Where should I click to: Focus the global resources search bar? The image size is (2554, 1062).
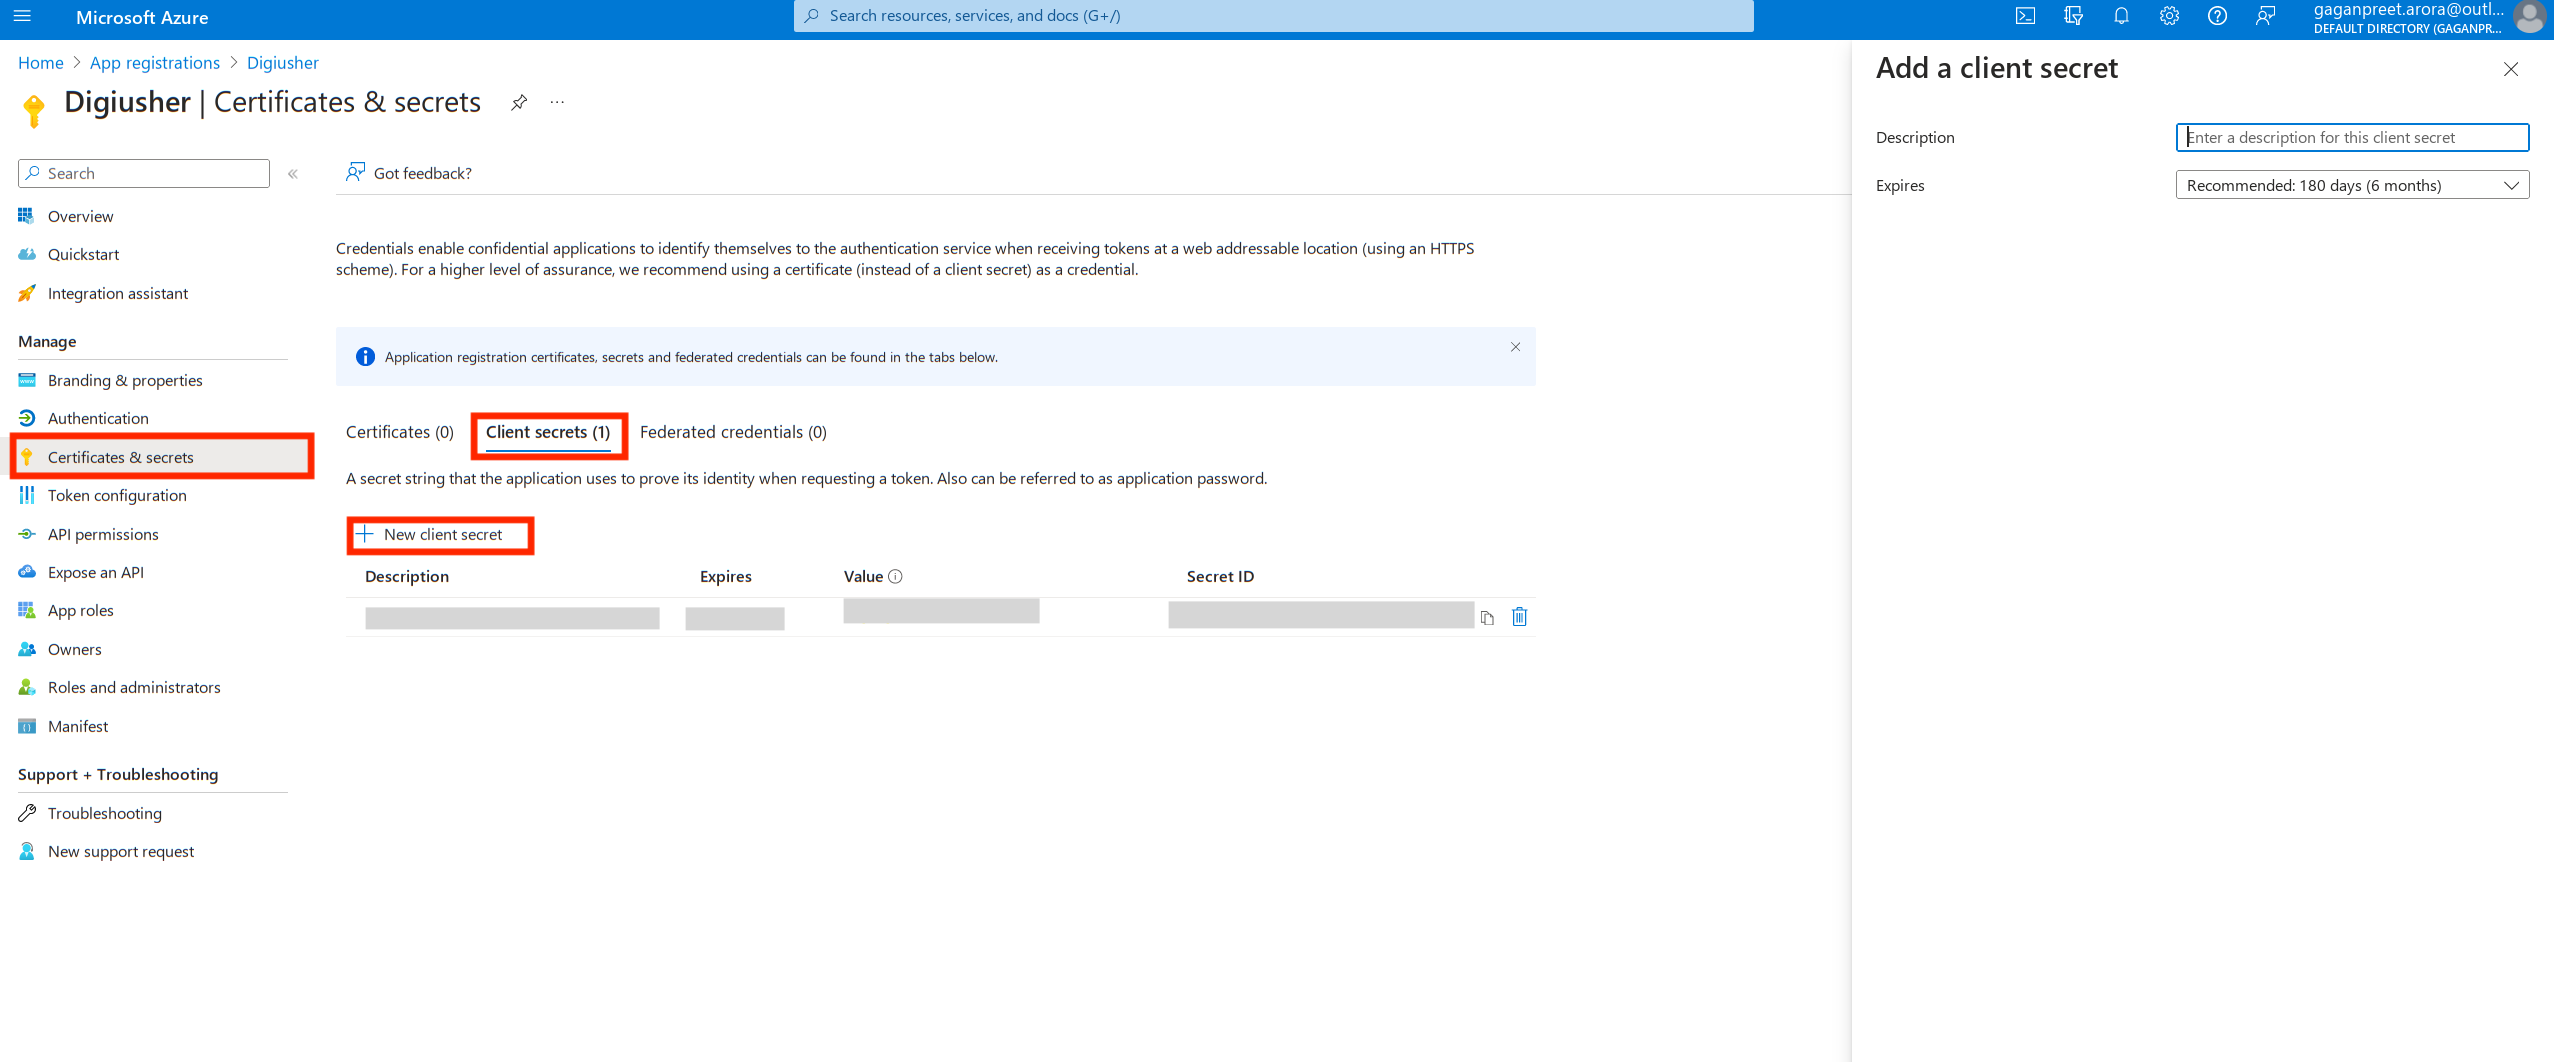point(1273,16)
